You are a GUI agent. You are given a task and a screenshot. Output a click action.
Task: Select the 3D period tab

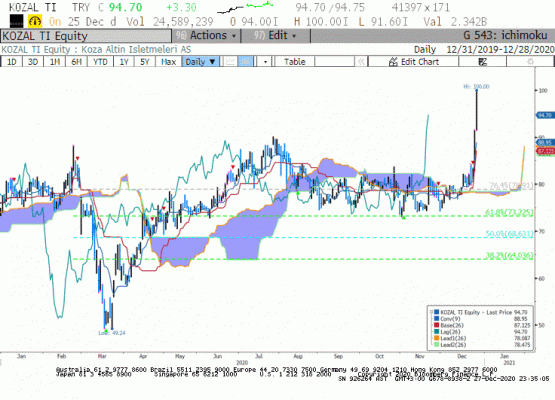point(33,62)
